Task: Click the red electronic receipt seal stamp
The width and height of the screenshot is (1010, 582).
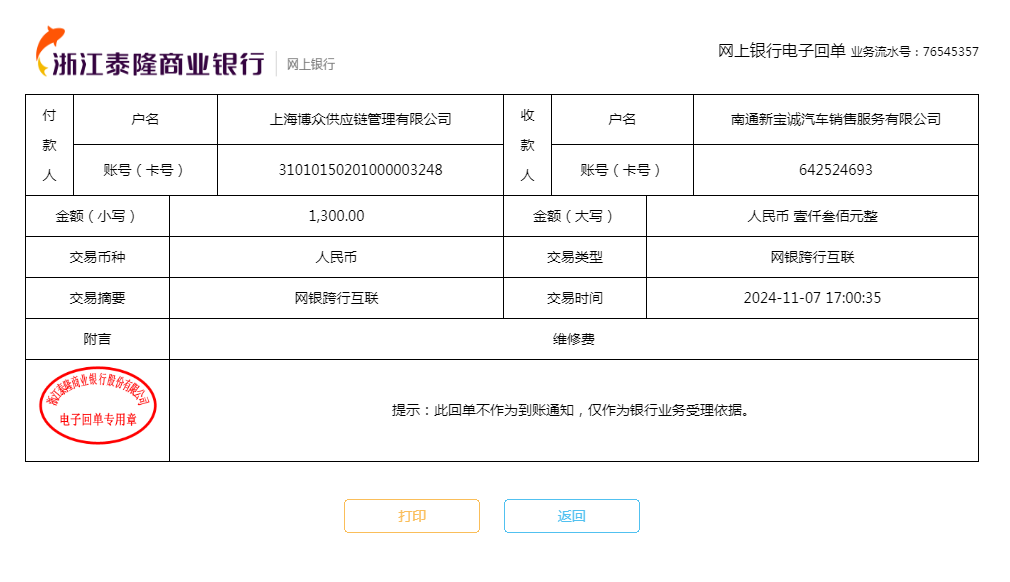Action: click(x=97, y=405)
